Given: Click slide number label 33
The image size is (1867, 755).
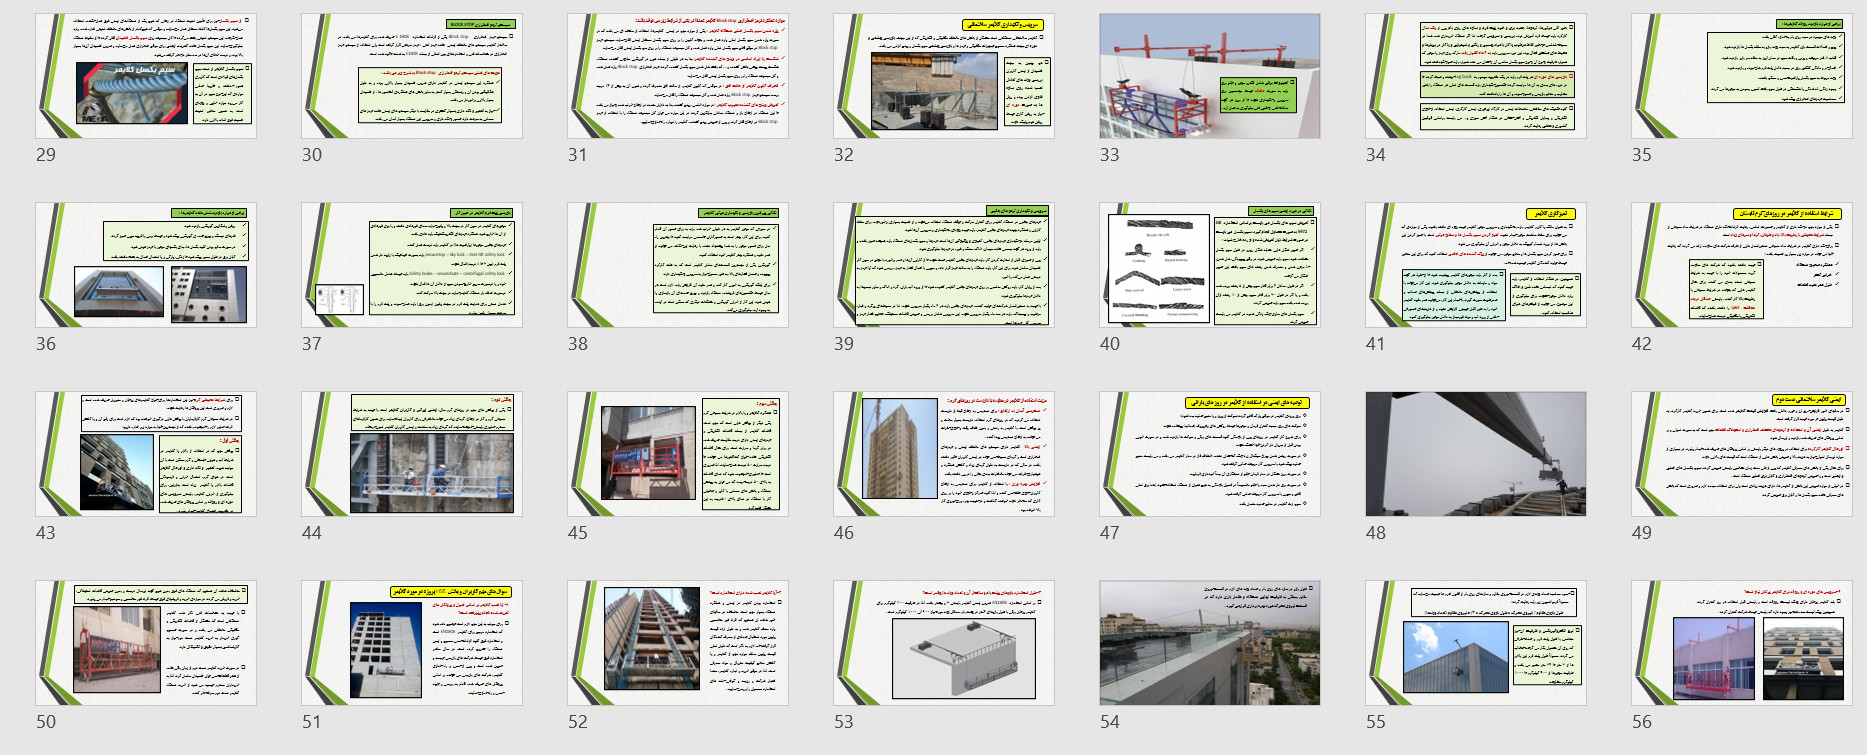Looking at the screenshot, I should (x=1110, y=155).
